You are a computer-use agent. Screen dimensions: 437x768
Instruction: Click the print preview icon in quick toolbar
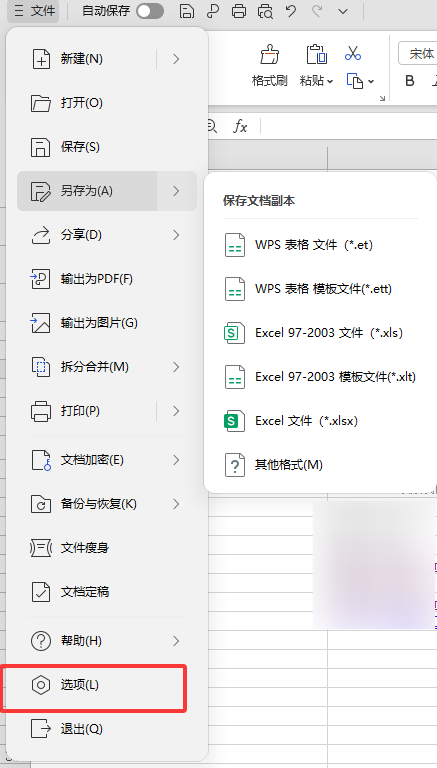click(265, 11)
